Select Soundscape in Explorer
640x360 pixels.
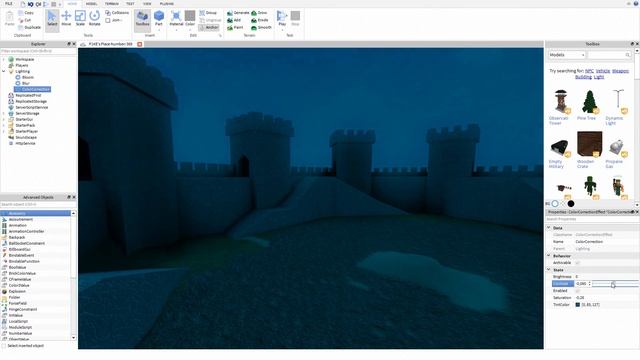22,138
